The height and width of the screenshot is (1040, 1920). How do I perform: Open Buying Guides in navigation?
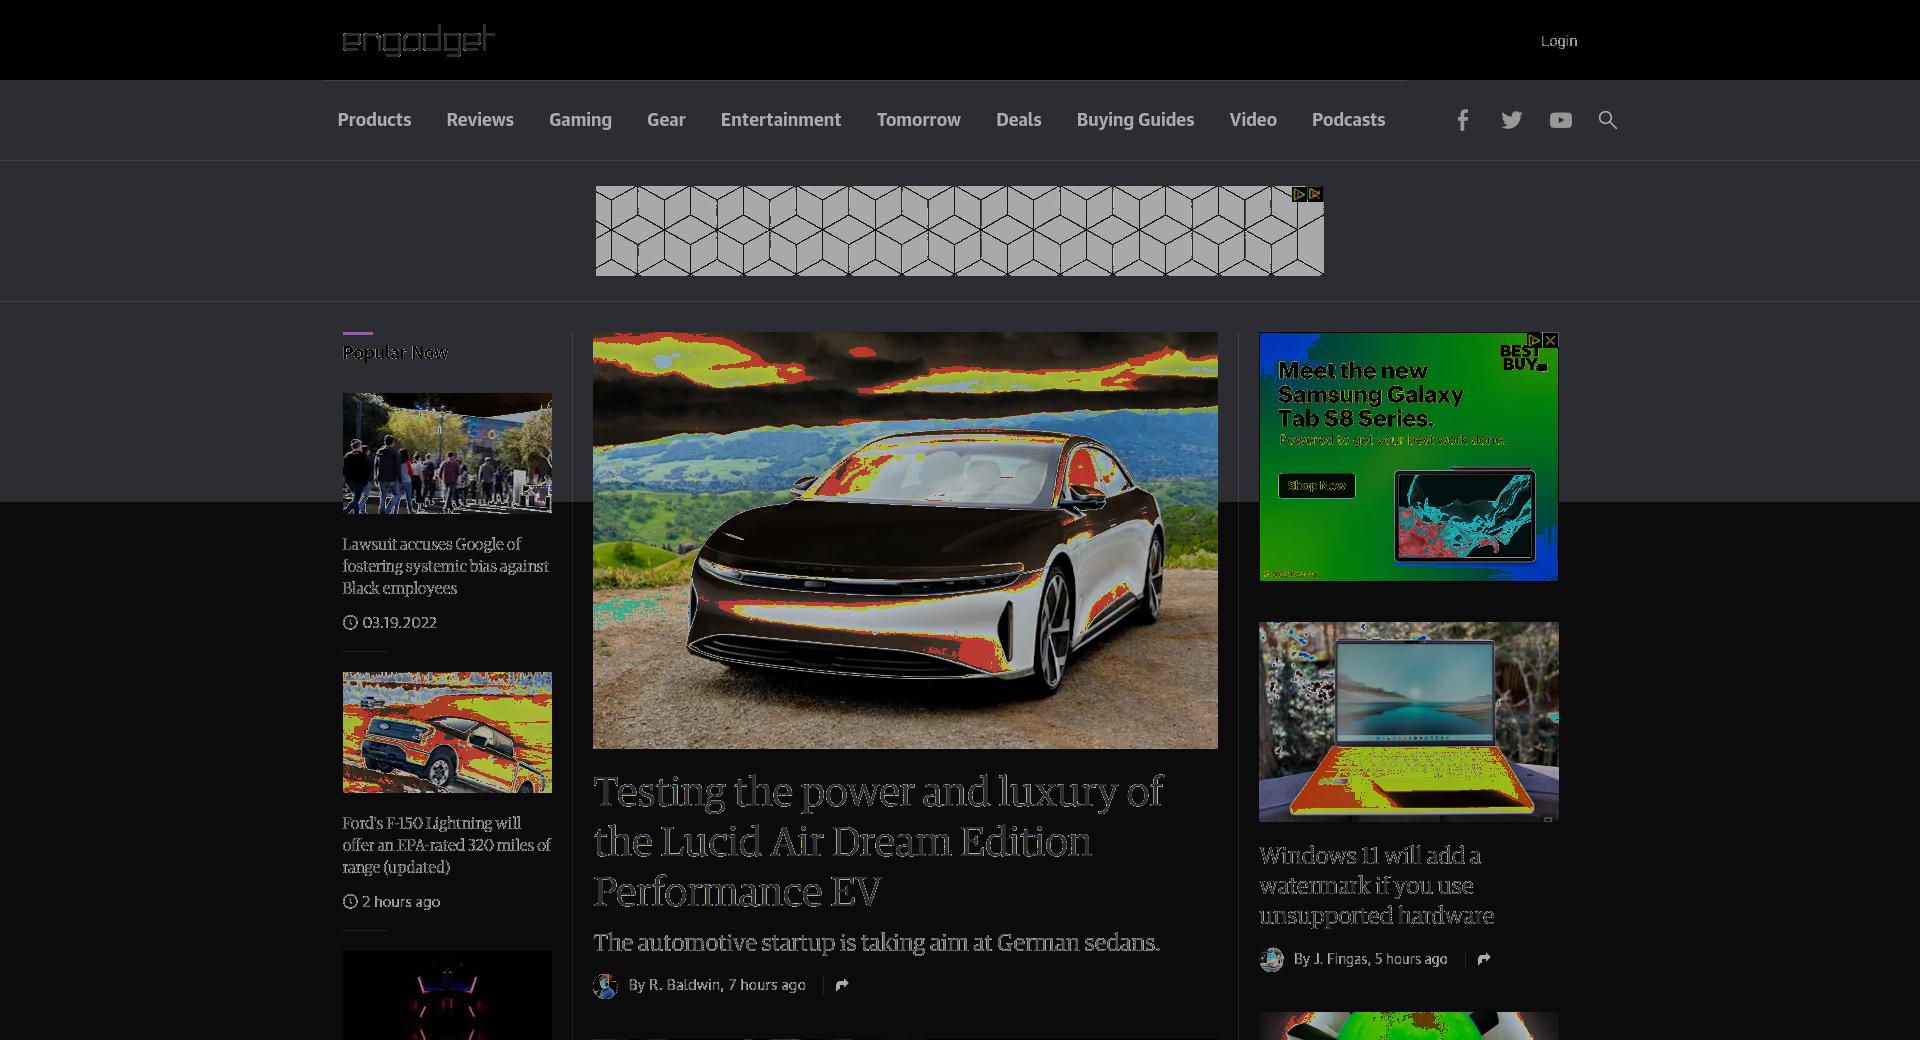pos(1135,120)
